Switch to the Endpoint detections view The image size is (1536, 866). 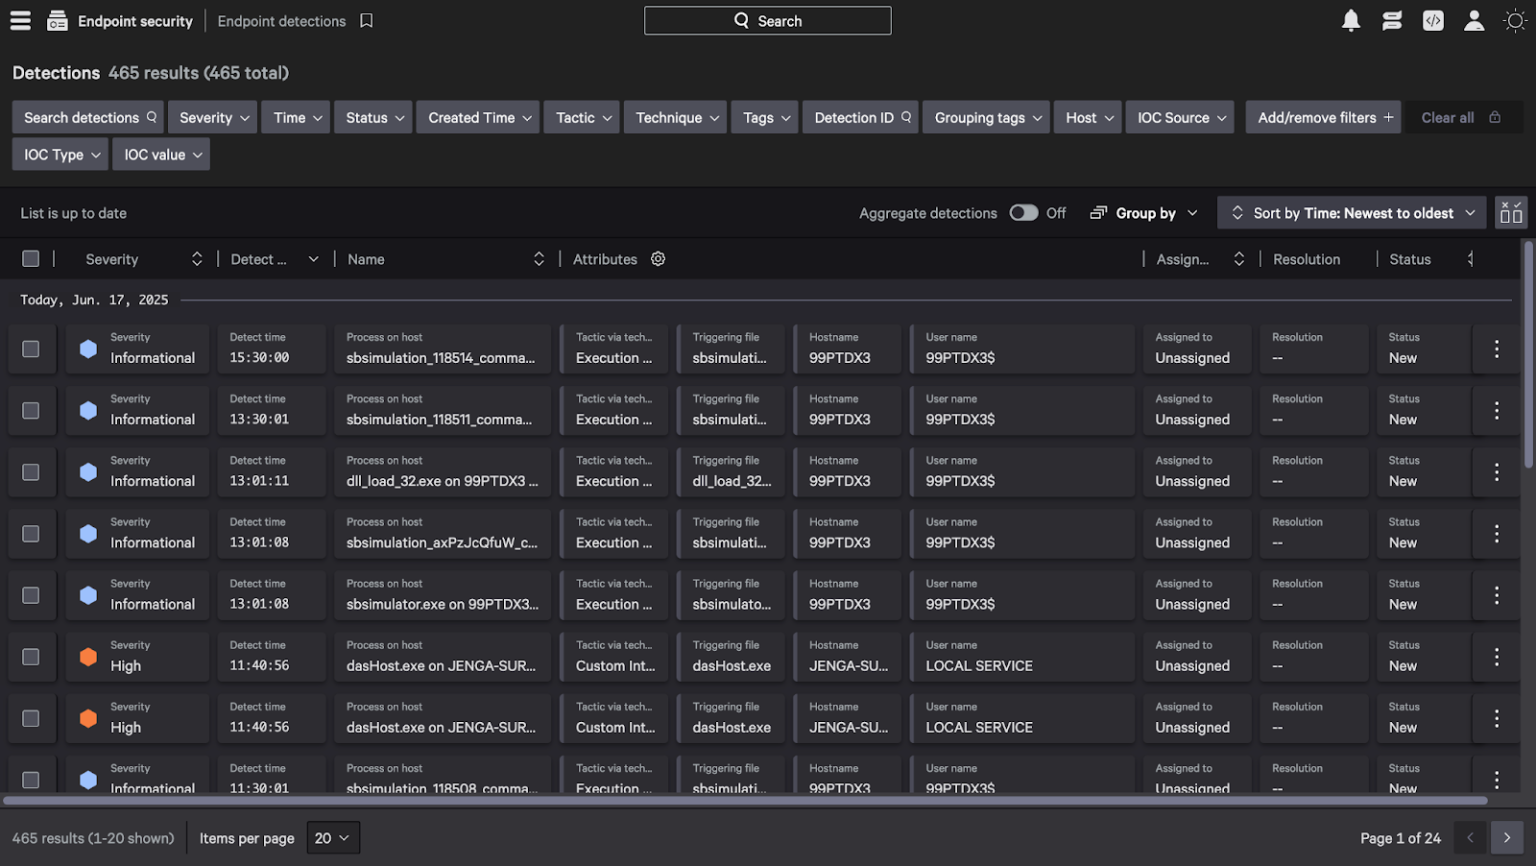coord(281,20)
